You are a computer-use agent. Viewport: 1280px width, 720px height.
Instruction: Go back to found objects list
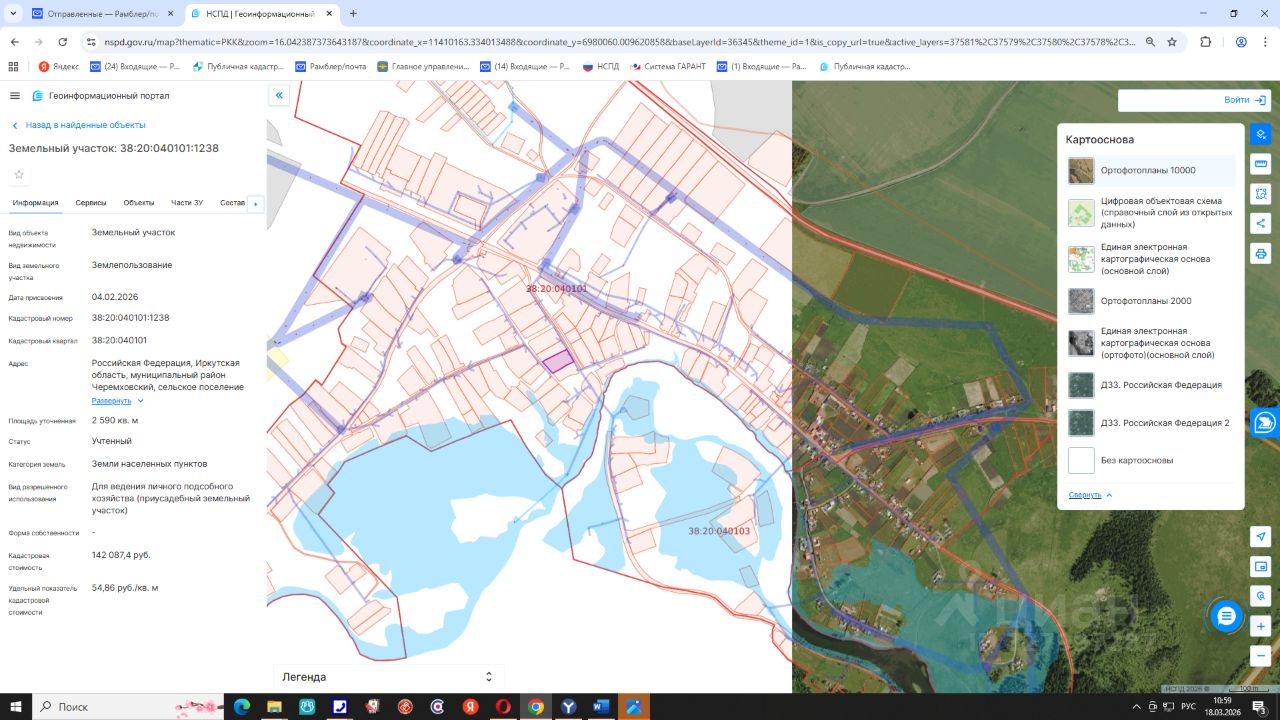click(79, 125)
